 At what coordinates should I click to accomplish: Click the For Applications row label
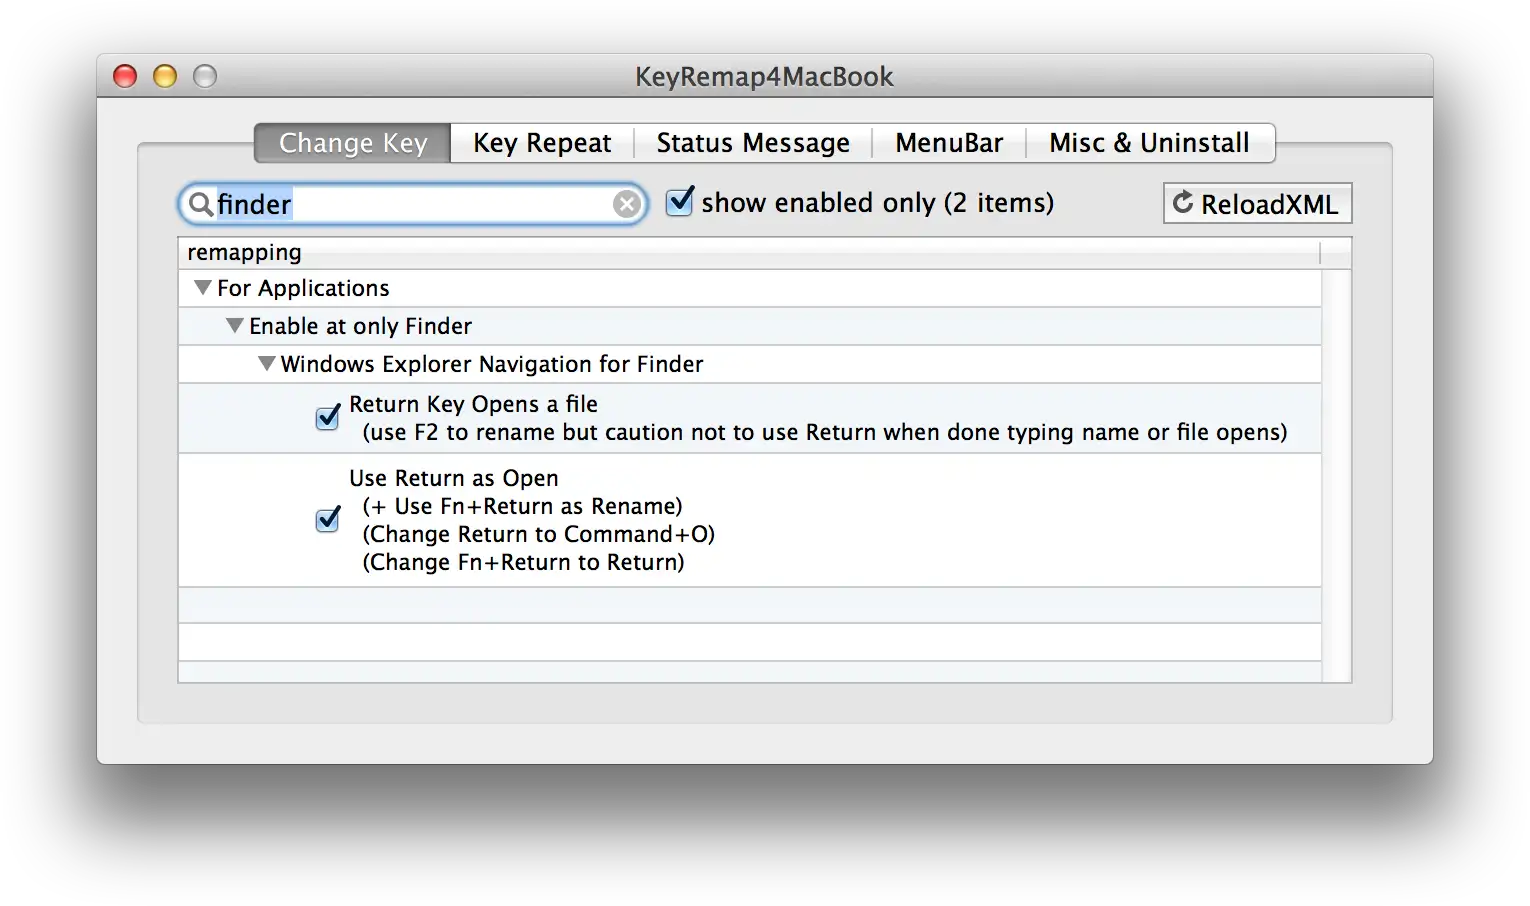[303, 288]
